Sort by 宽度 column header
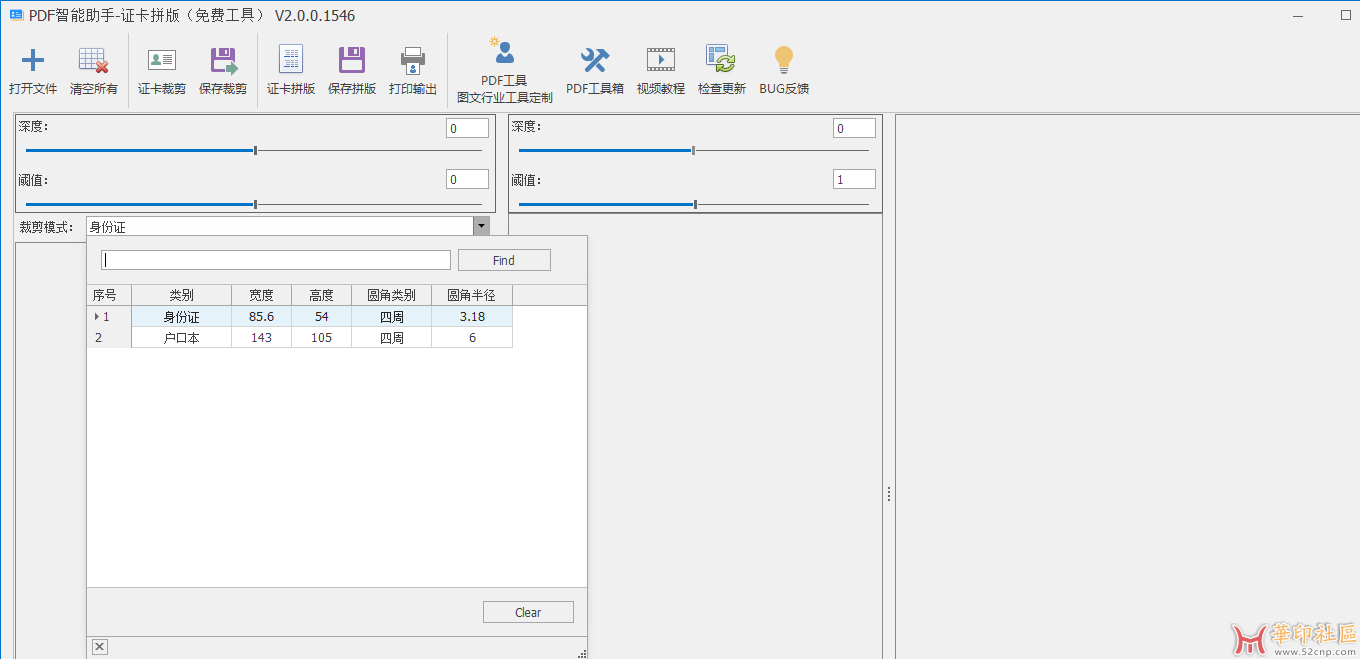This screenshot has height=659, width=1360. click(261, 295)
